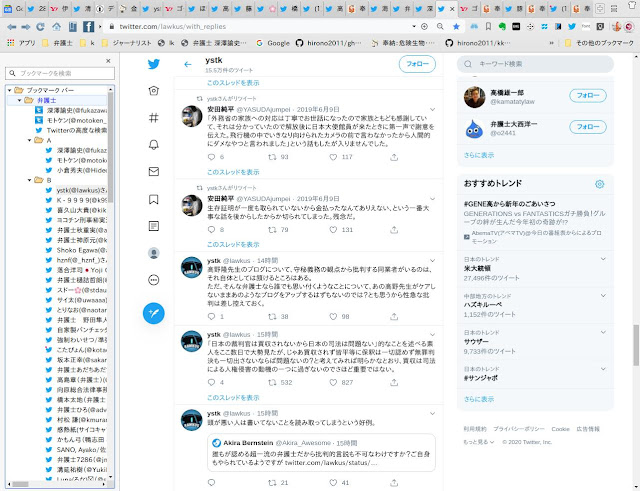Open trends settings gear icon
The width and height of the screenshot is (640, 491).
(600, 184)
